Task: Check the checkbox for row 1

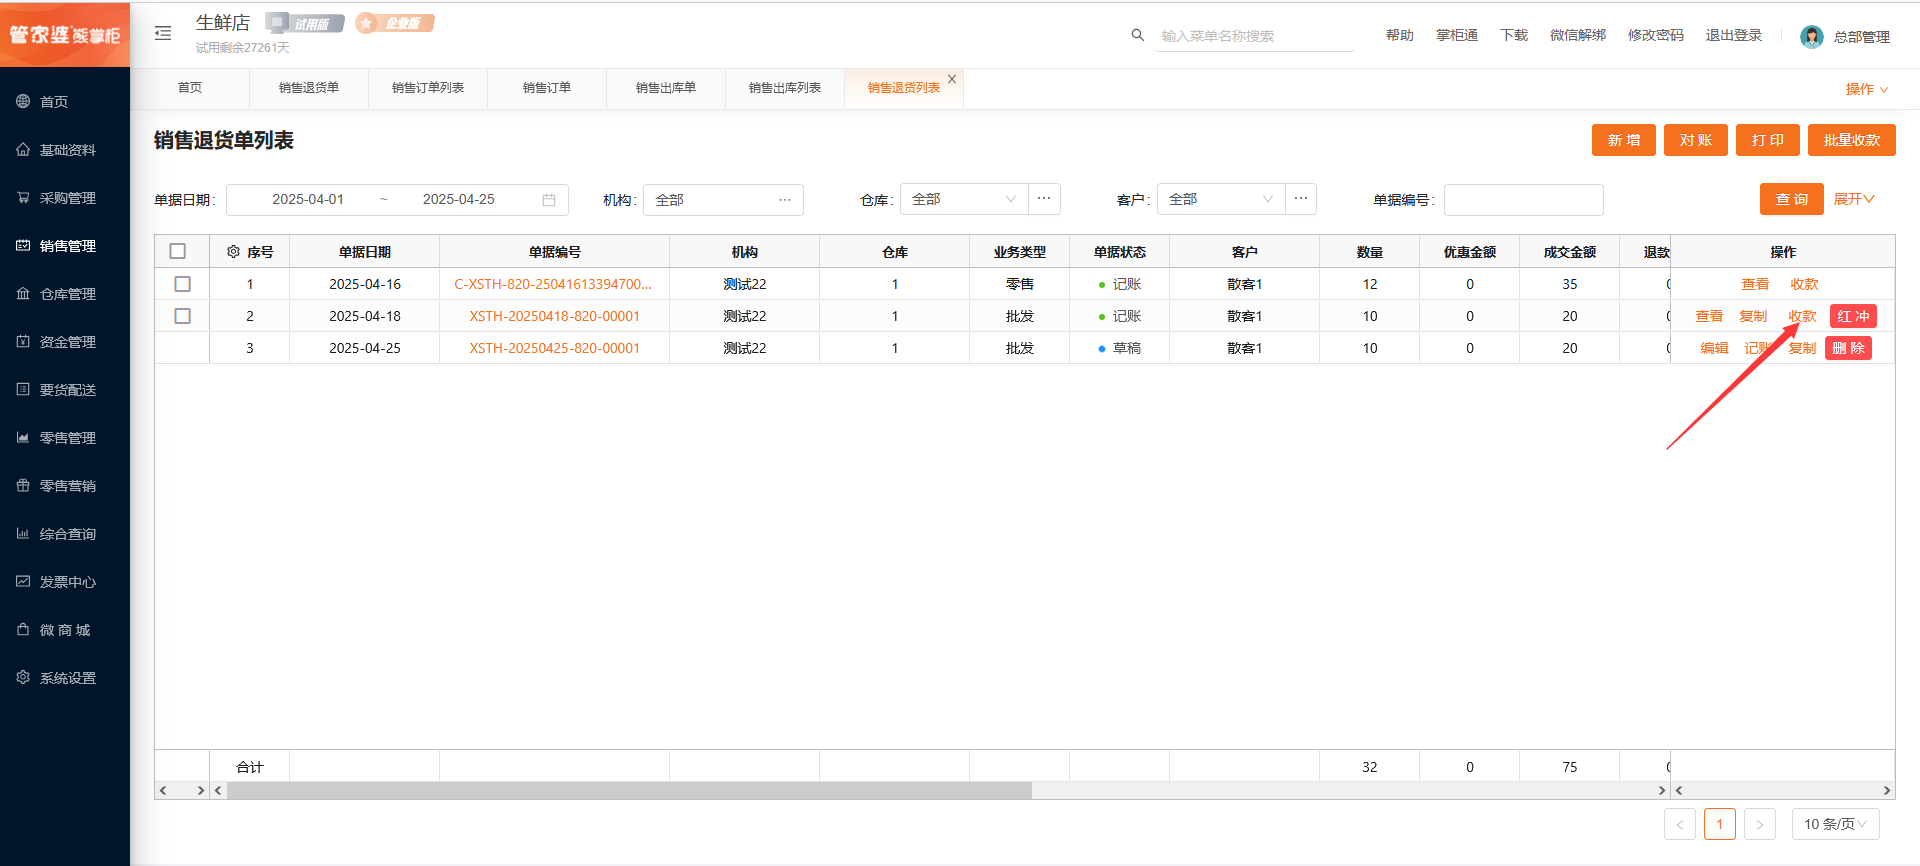Action: pos(182,284)
